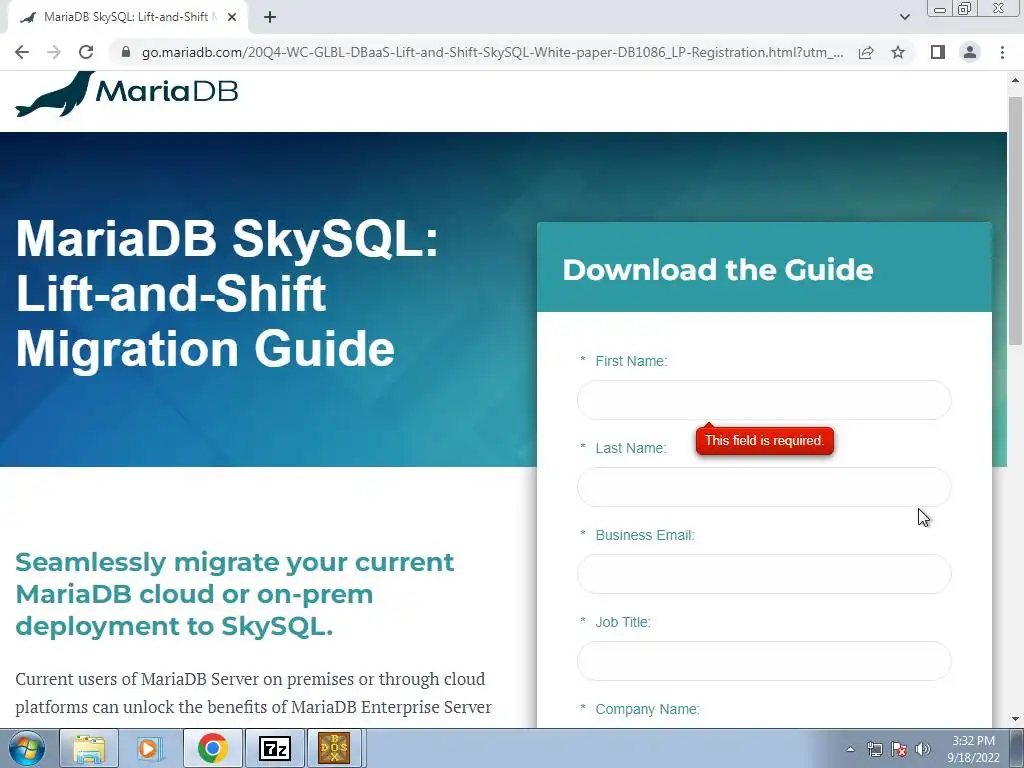The height and width of the screenshot is (768, 1024).
Task: Close the MariaDB SkySQL tab
Action: (232, 17)
